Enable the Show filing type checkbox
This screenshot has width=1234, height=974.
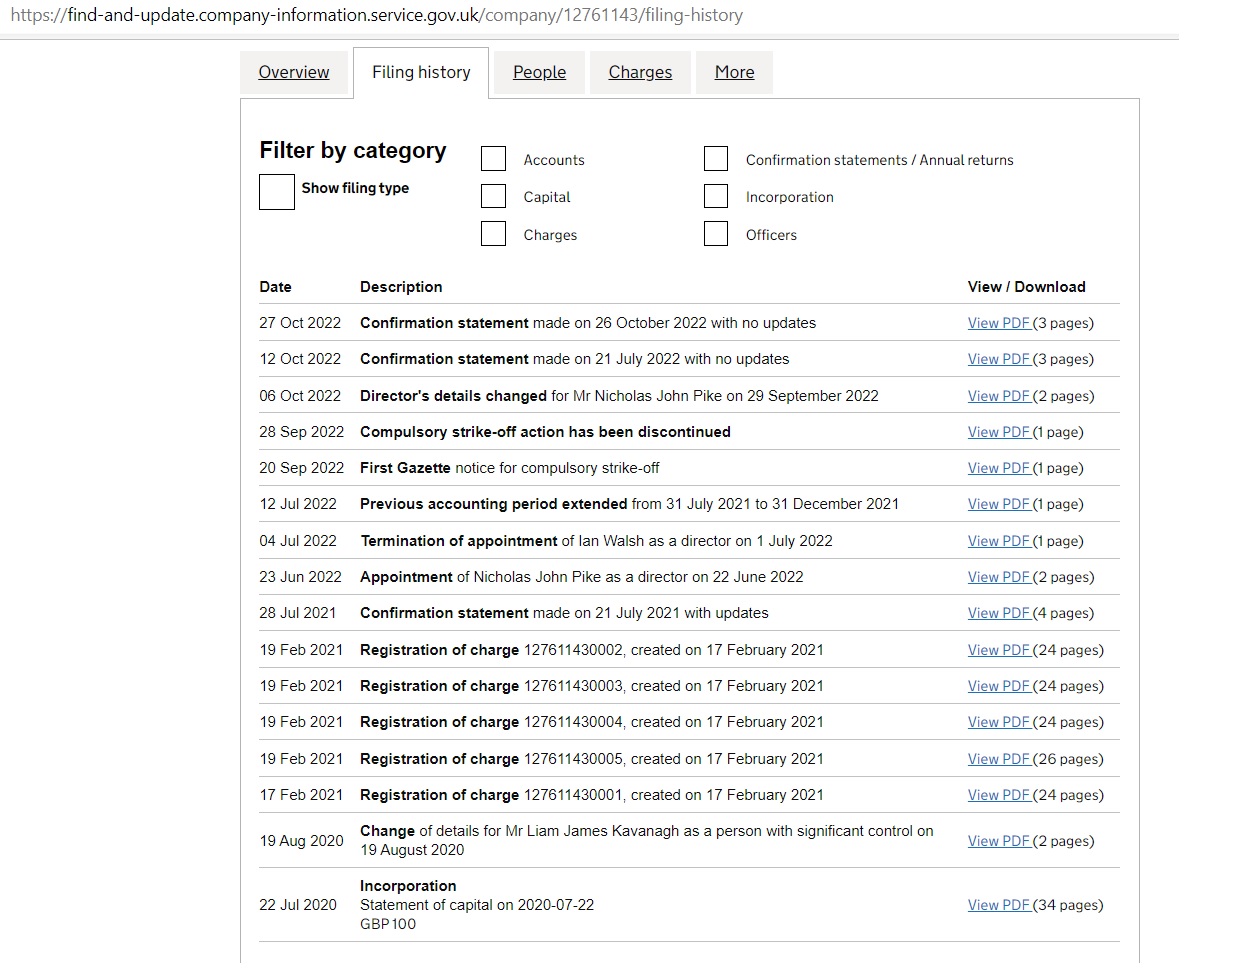[x=277, y=191]
